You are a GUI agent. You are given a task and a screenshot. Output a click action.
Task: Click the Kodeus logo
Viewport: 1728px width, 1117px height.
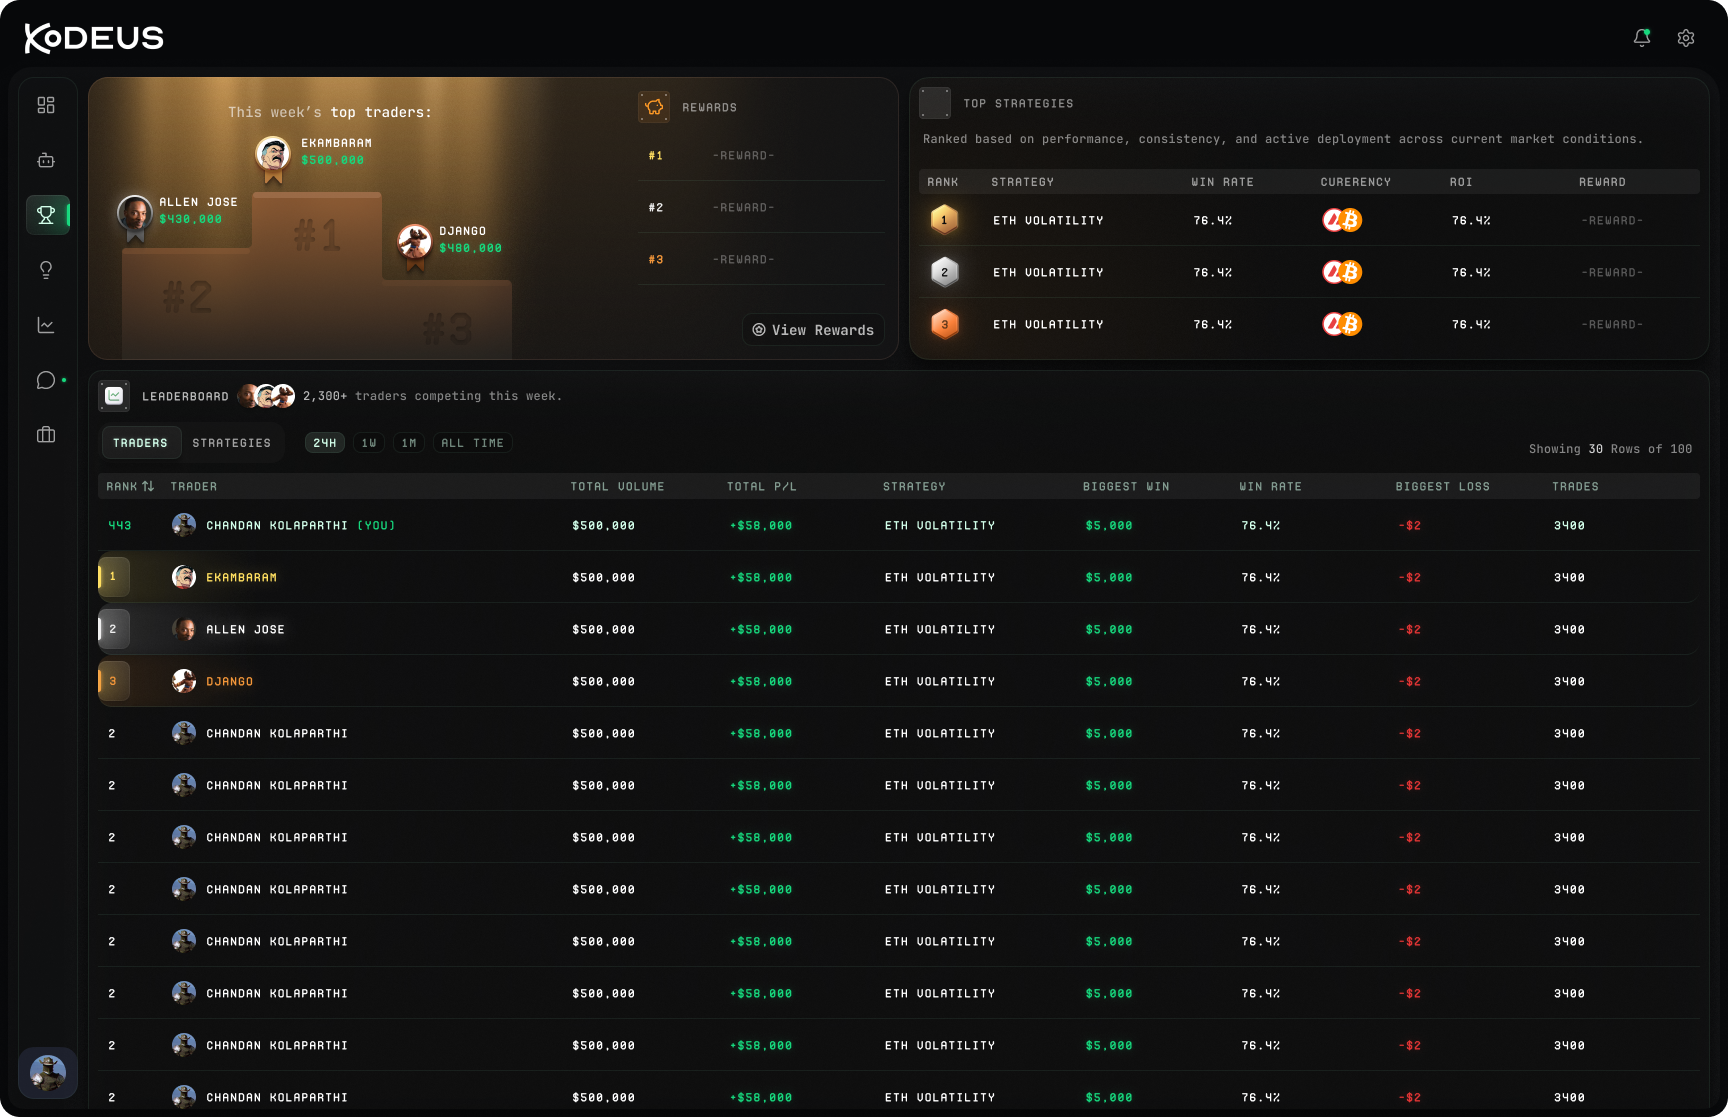pos(94,38)
